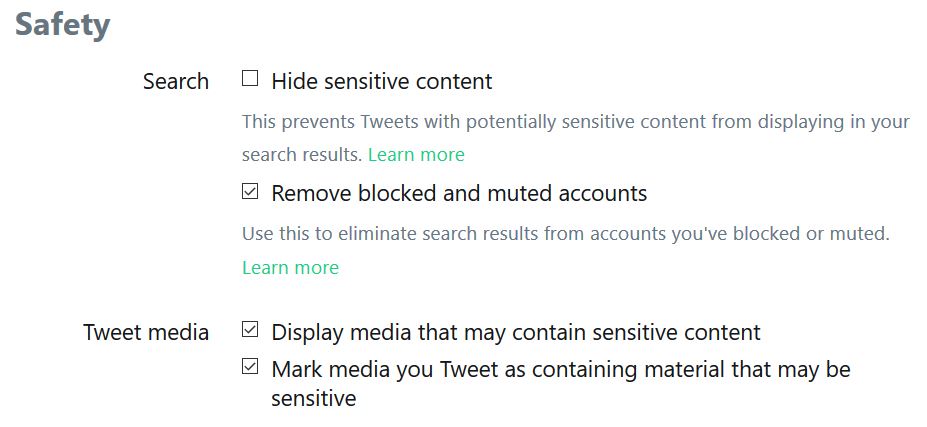Untick Display media that may contain sensitive content
This screenshot has width=927, height=427.
250,329
